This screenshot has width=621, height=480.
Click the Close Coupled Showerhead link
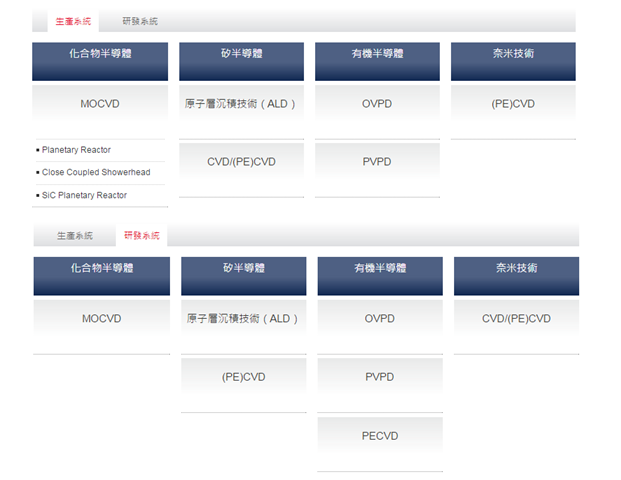[x=95, y=172]
